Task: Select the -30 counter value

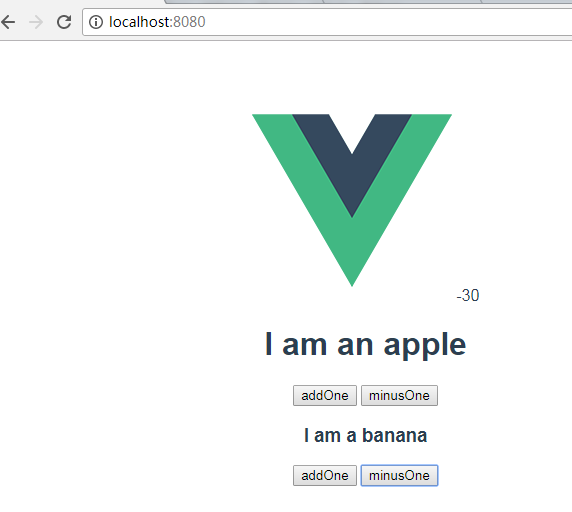Action: pos(468,295)
